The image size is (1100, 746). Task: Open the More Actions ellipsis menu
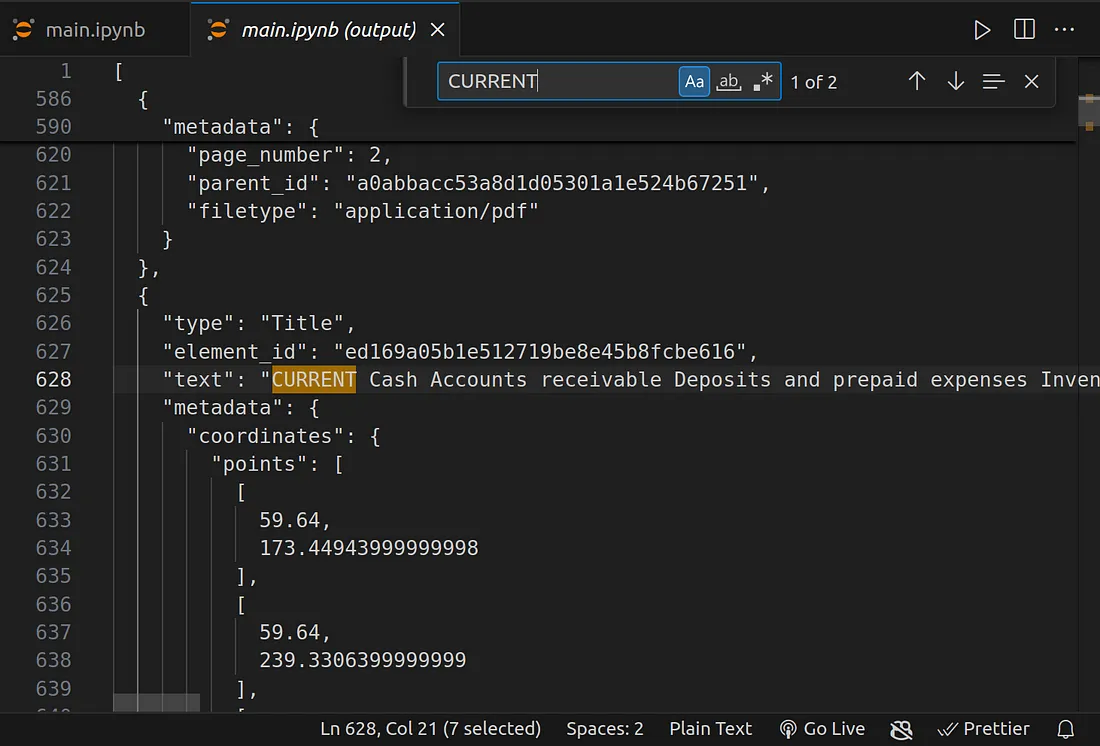(1064, 30)
